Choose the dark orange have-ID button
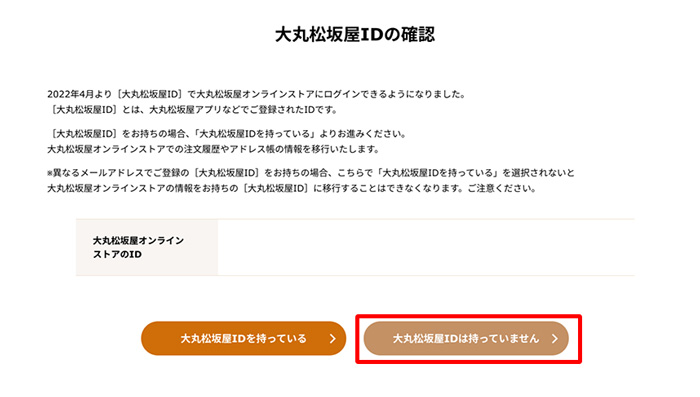 point(243,338)
